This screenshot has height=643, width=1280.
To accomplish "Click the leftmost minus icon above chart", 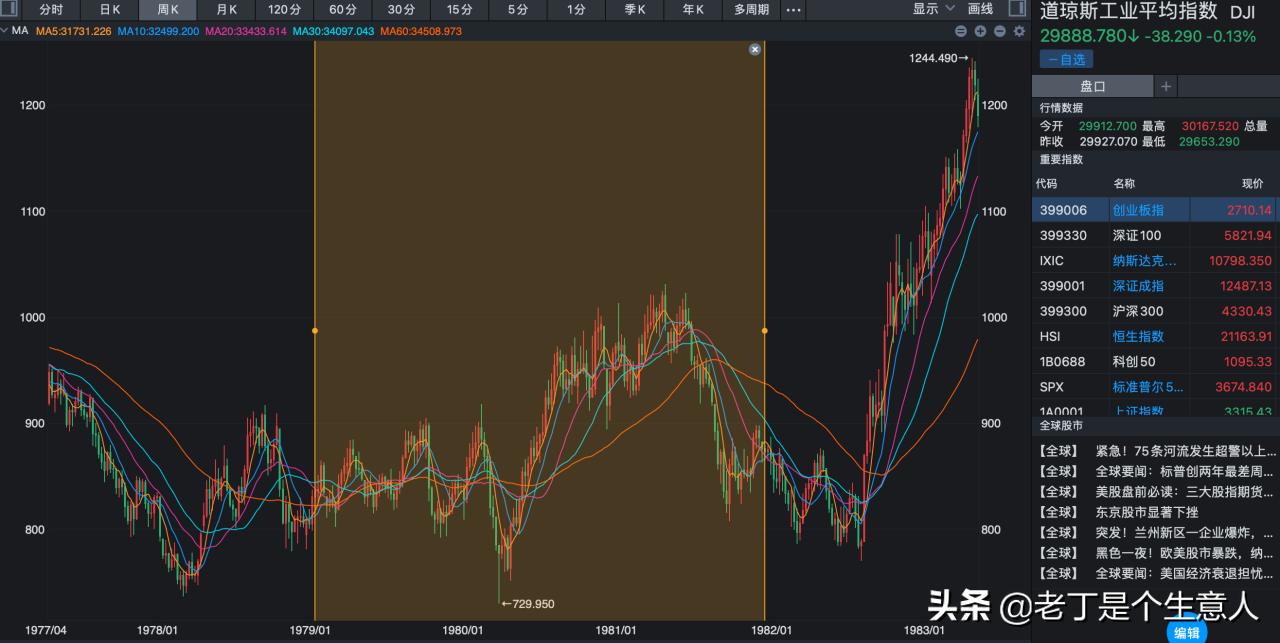I will coord(961,31).
